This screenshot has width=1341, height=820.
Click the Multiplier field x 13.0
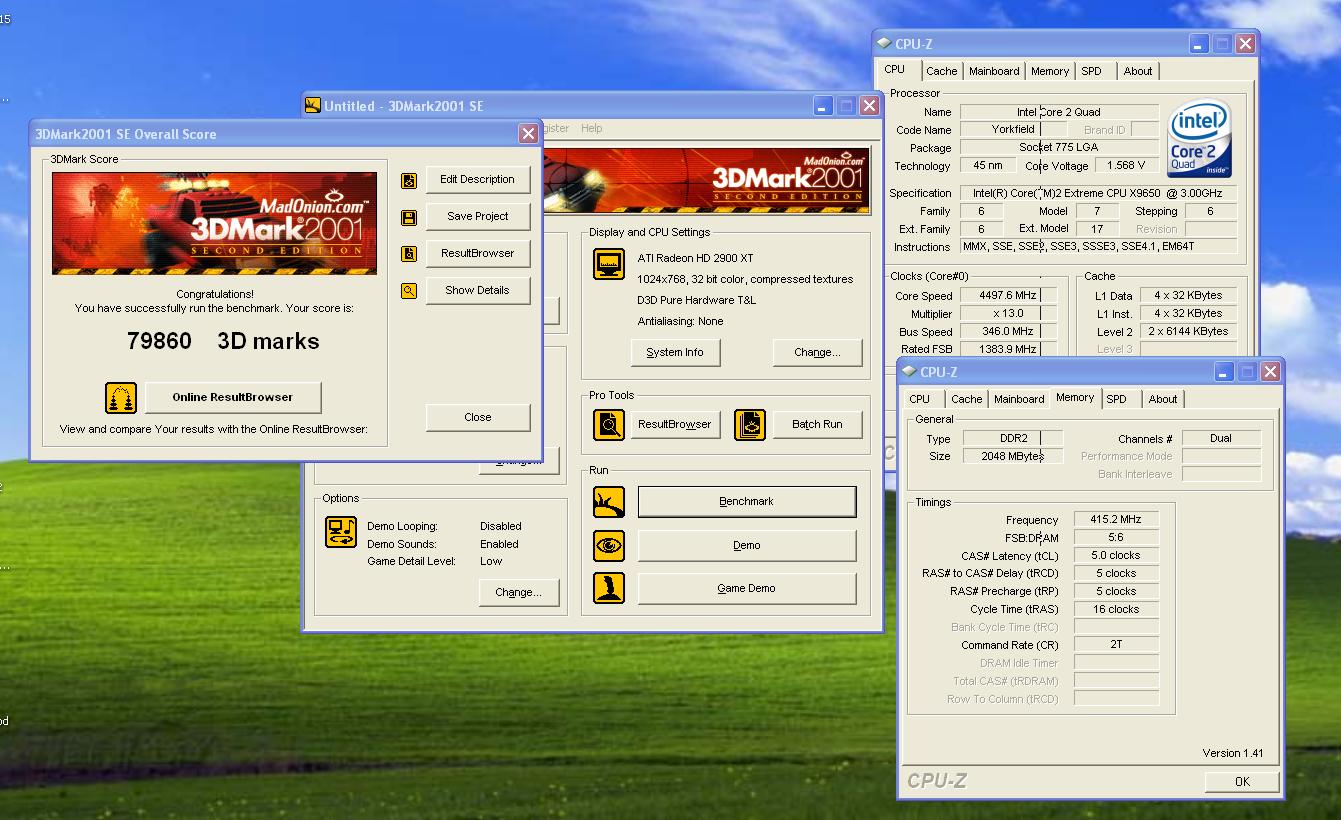[x=1008, y=313]
